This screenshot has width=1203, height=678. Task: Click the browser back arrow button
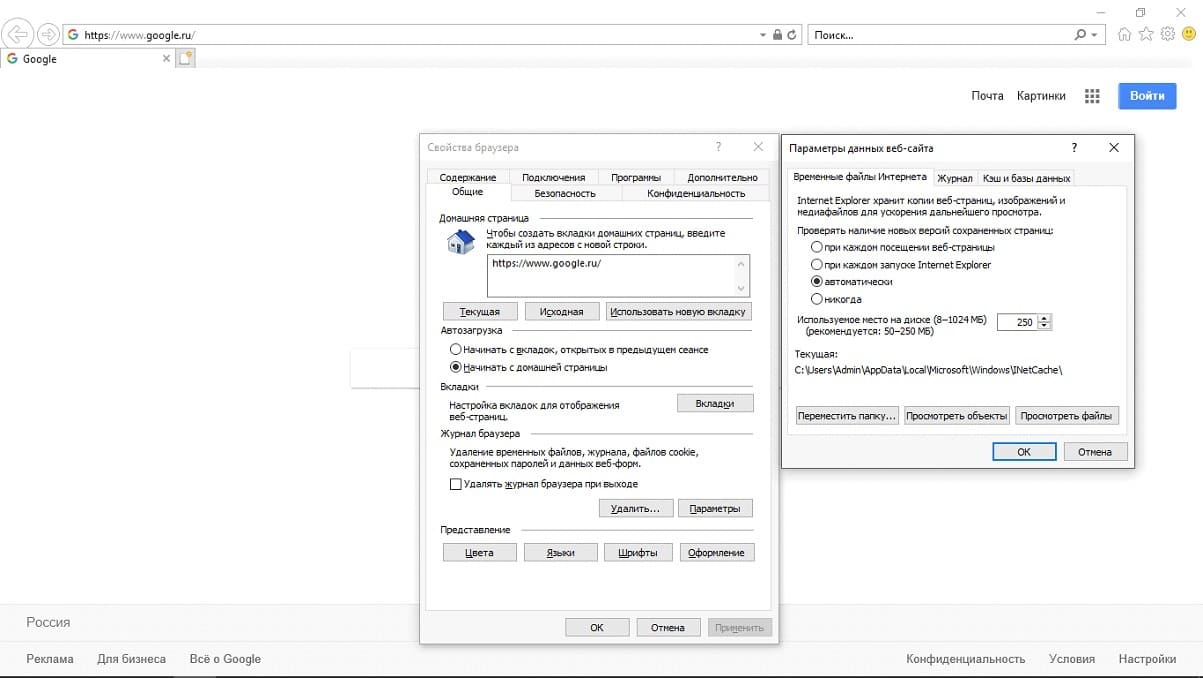pos(17,35)
